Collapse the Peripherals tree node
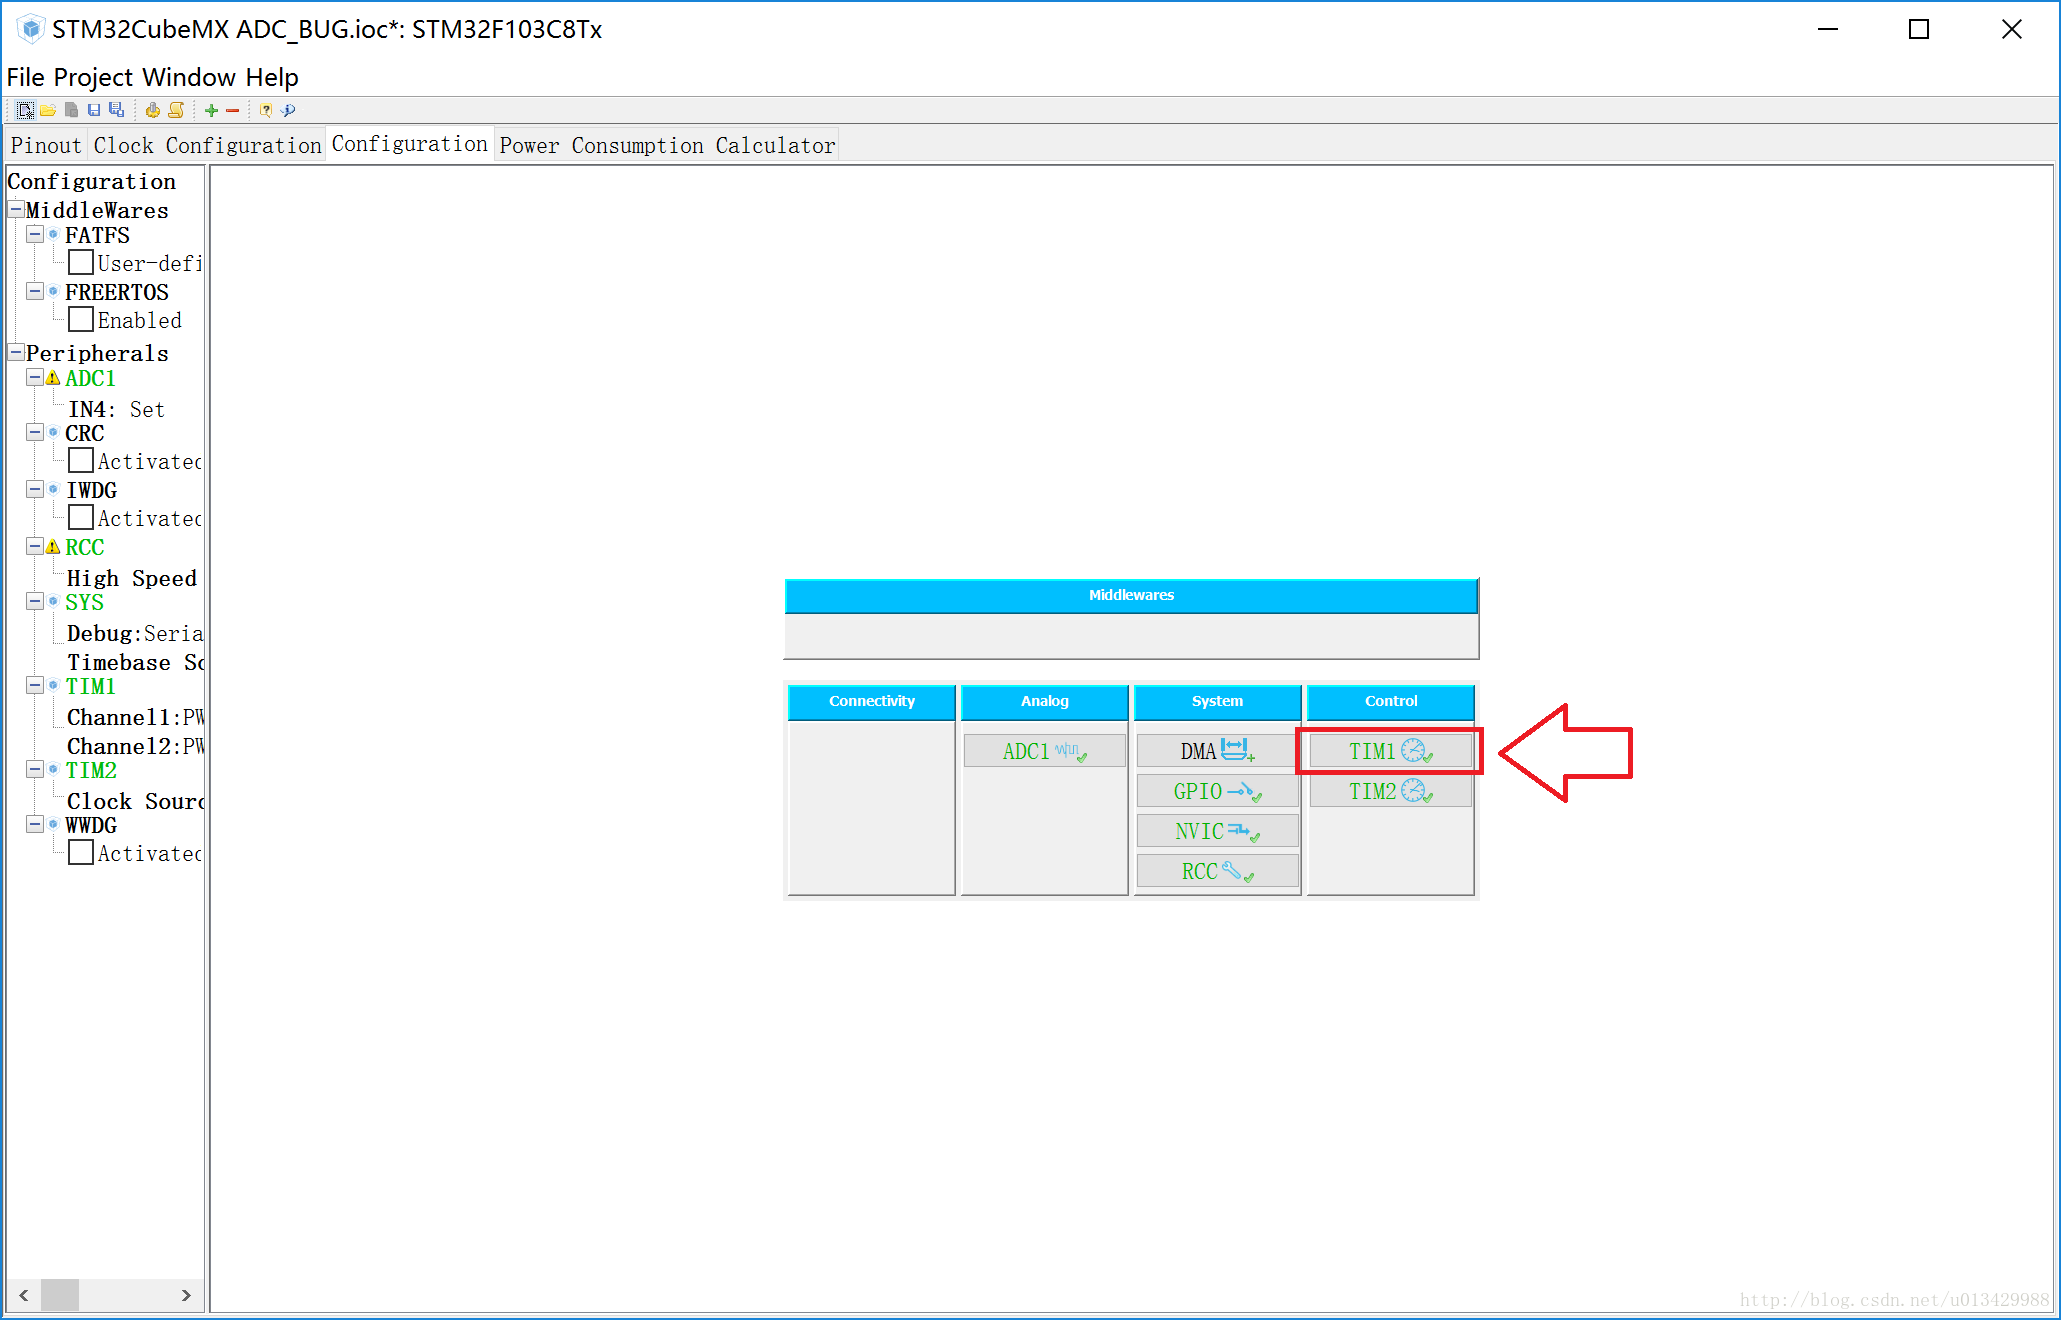 pyautogui.click(x=16, y=352)
